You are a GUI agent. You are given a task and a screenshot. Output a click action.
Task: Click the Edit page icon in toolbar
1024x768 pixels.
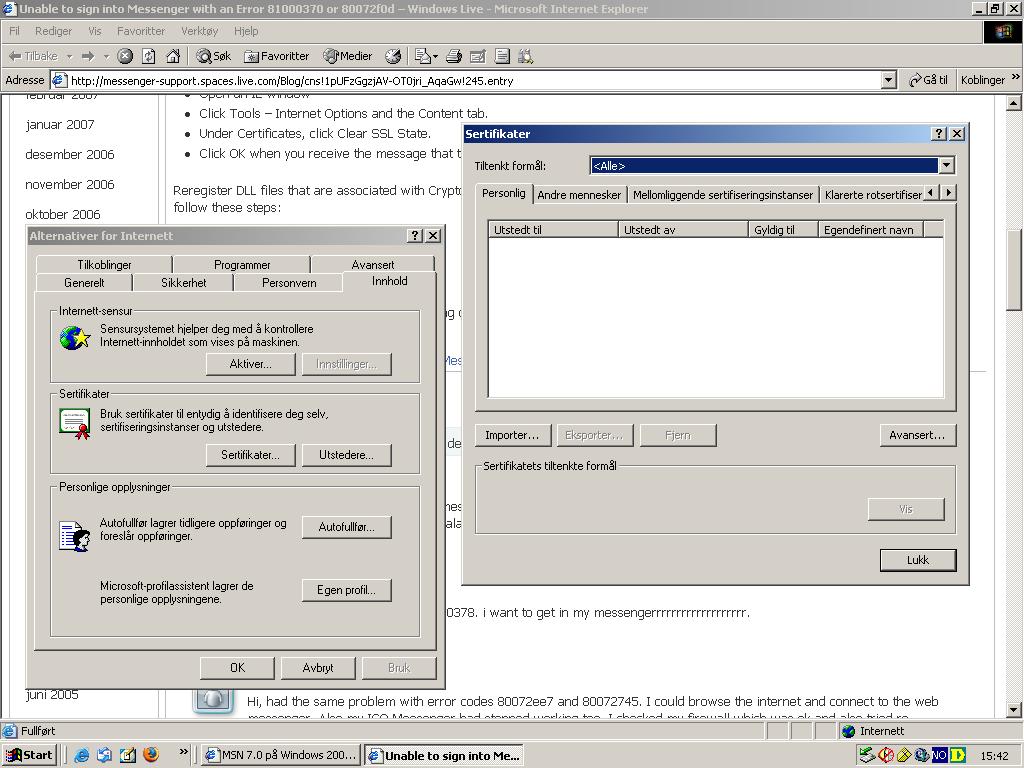(x=478, y=56)
